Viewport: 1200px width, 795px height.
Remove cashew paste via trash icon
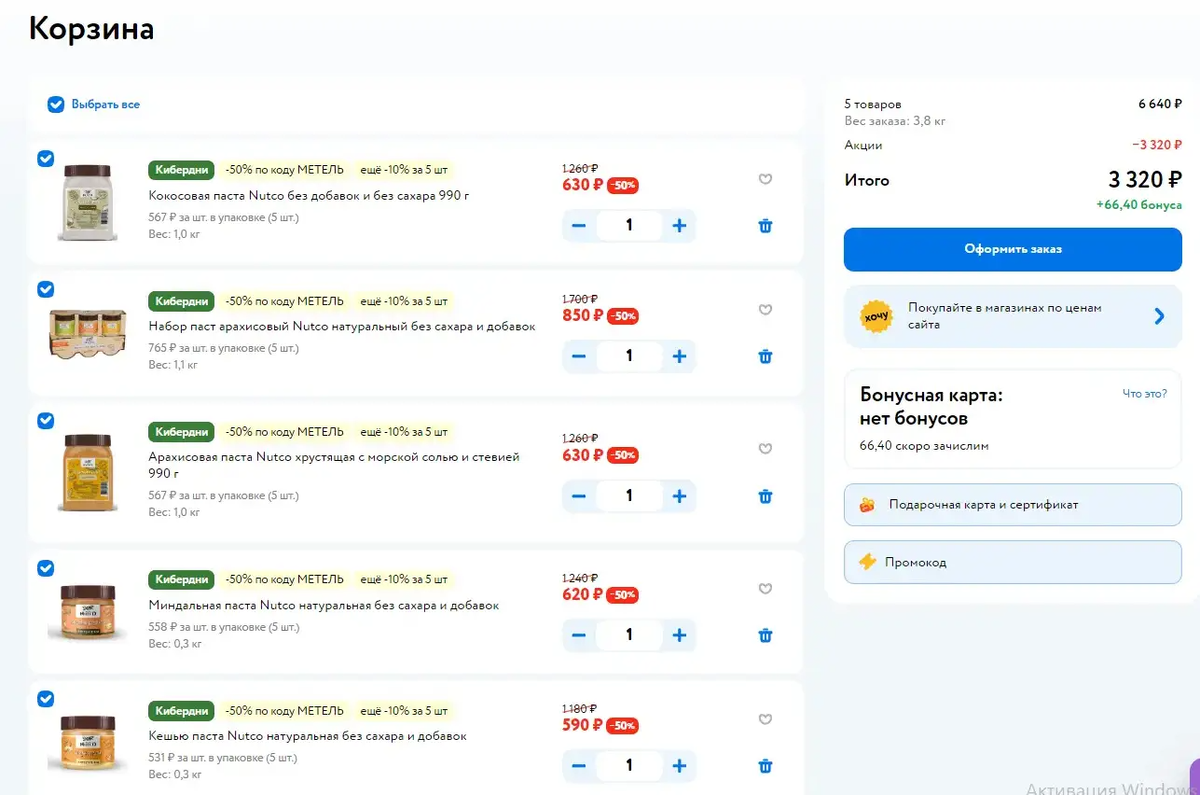(765, 766)
